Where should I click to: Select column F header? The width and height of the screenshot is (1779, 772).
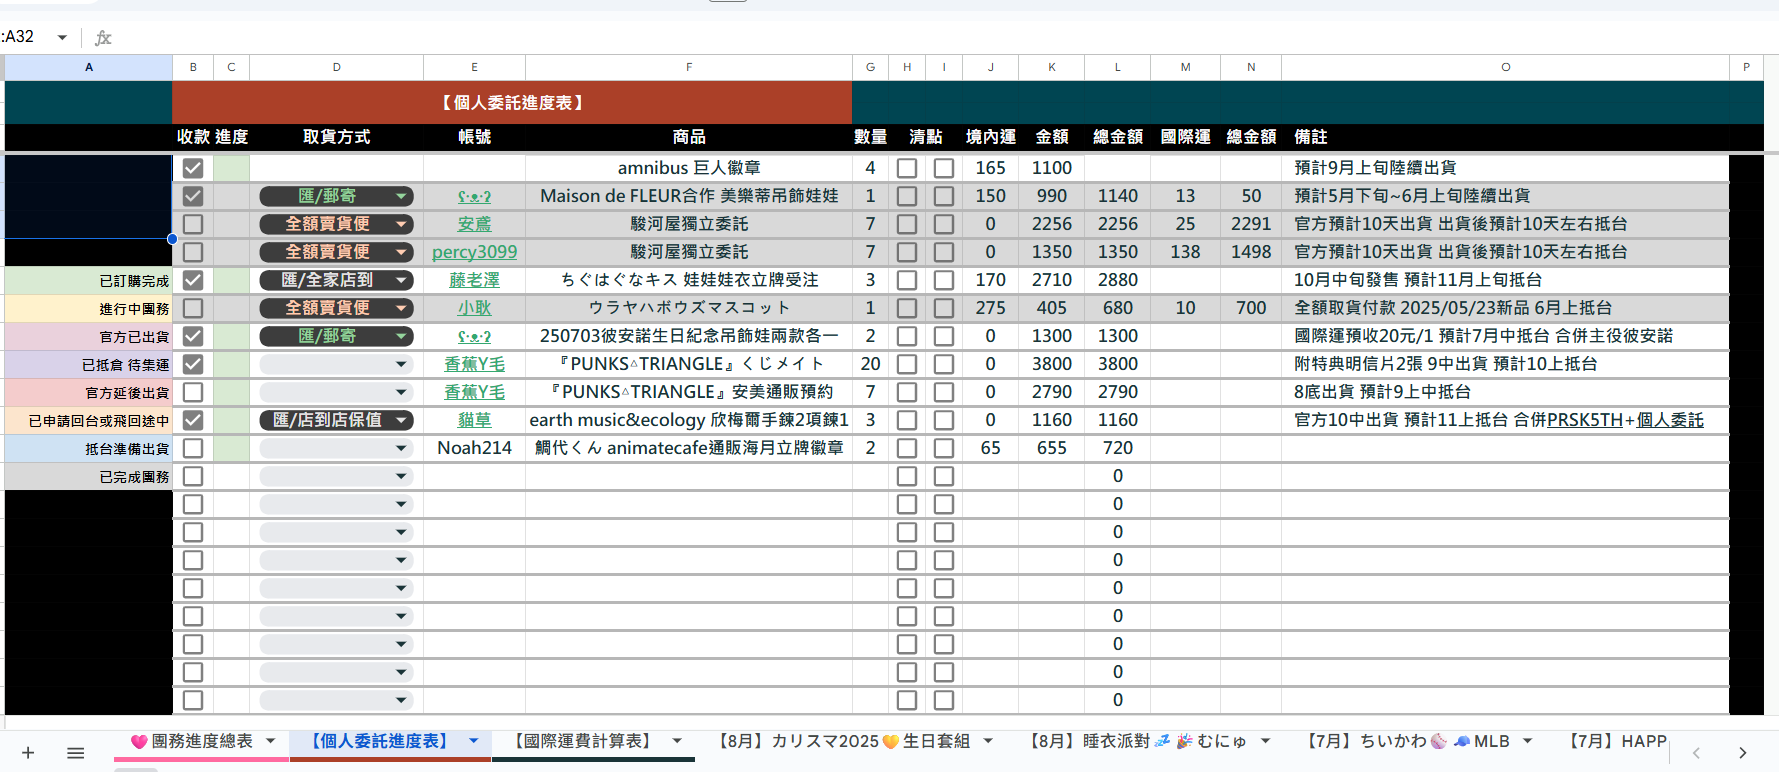pyautogui.click(x=688, y=67)
